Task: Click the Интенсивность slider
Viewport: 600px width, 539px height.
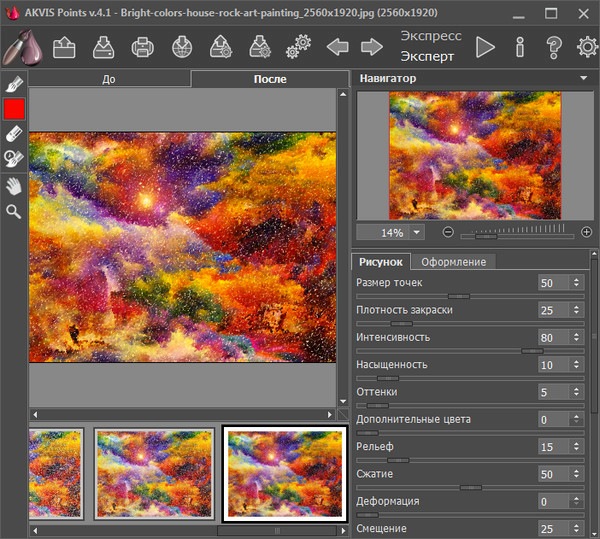Action: pos(470,351)
